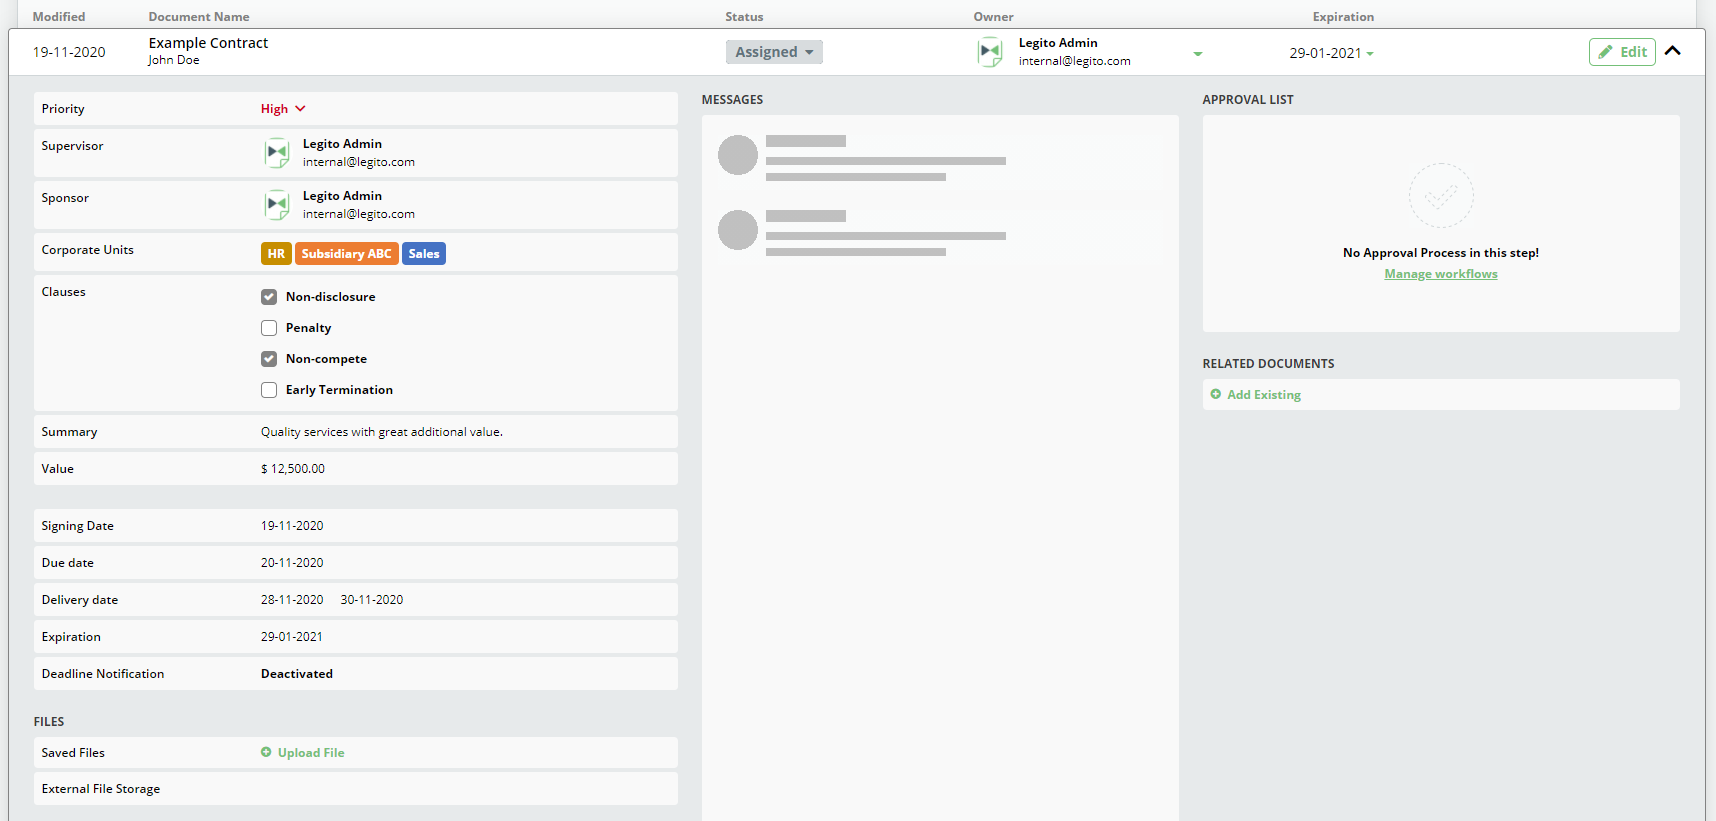Screen dimensions: 1716x821
Task: Click the Supervisor Legito Admin avatar icon
Action: pos(277,153)
